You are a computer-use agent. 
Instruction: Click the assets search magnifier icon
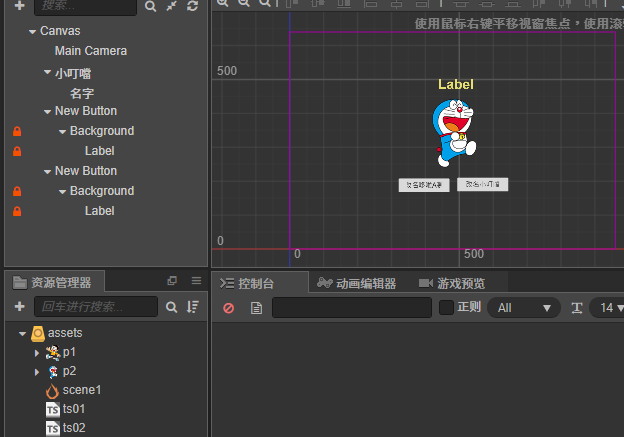click(172, 307)
